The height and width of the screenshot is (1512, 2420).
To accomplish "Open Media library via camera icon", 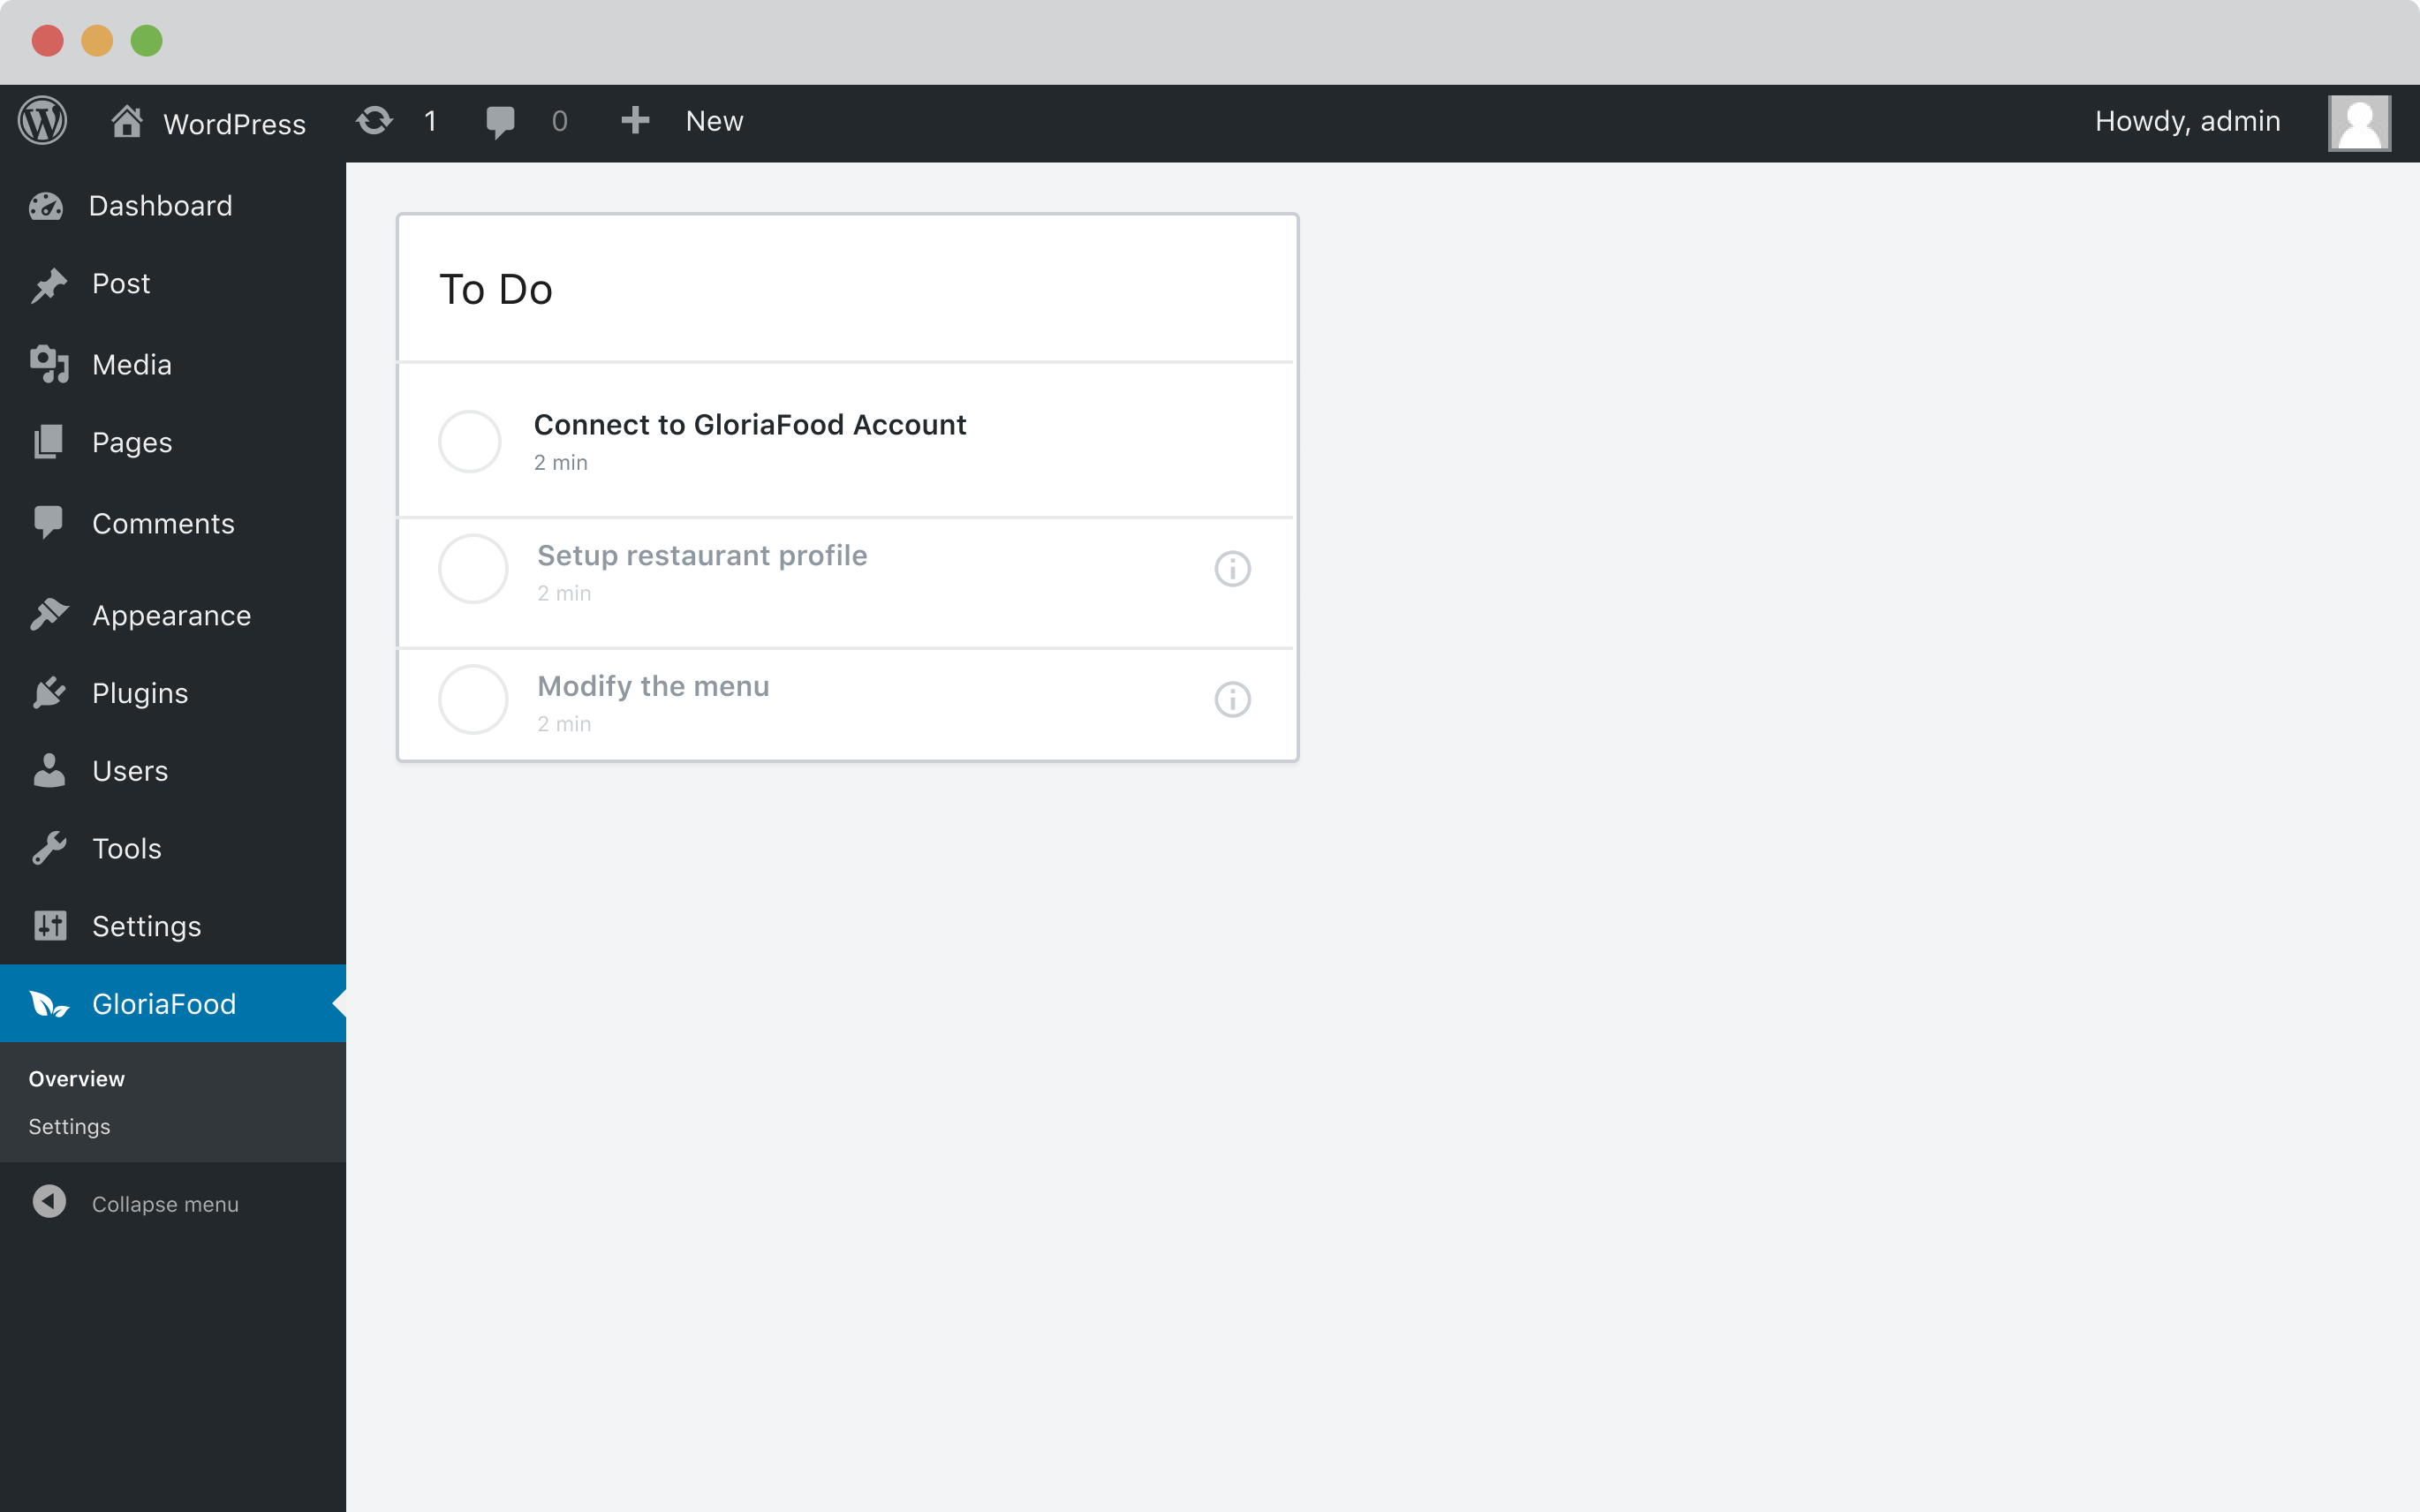I will point(49,364).
